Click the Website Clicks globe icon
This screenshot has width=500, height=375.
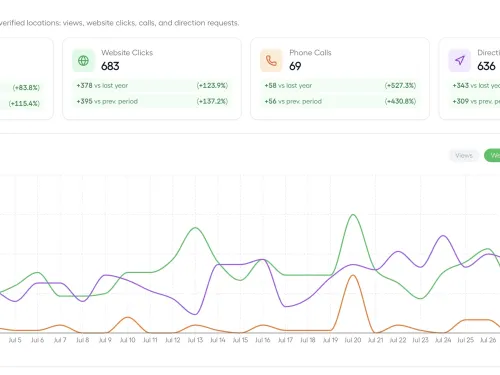(83, 61)
